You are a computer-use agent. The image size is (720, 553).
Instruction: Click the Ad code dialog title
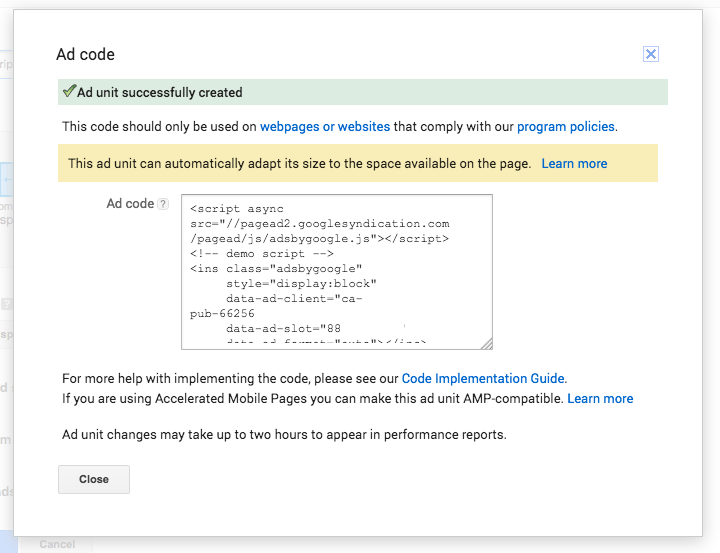click(85, 54)
